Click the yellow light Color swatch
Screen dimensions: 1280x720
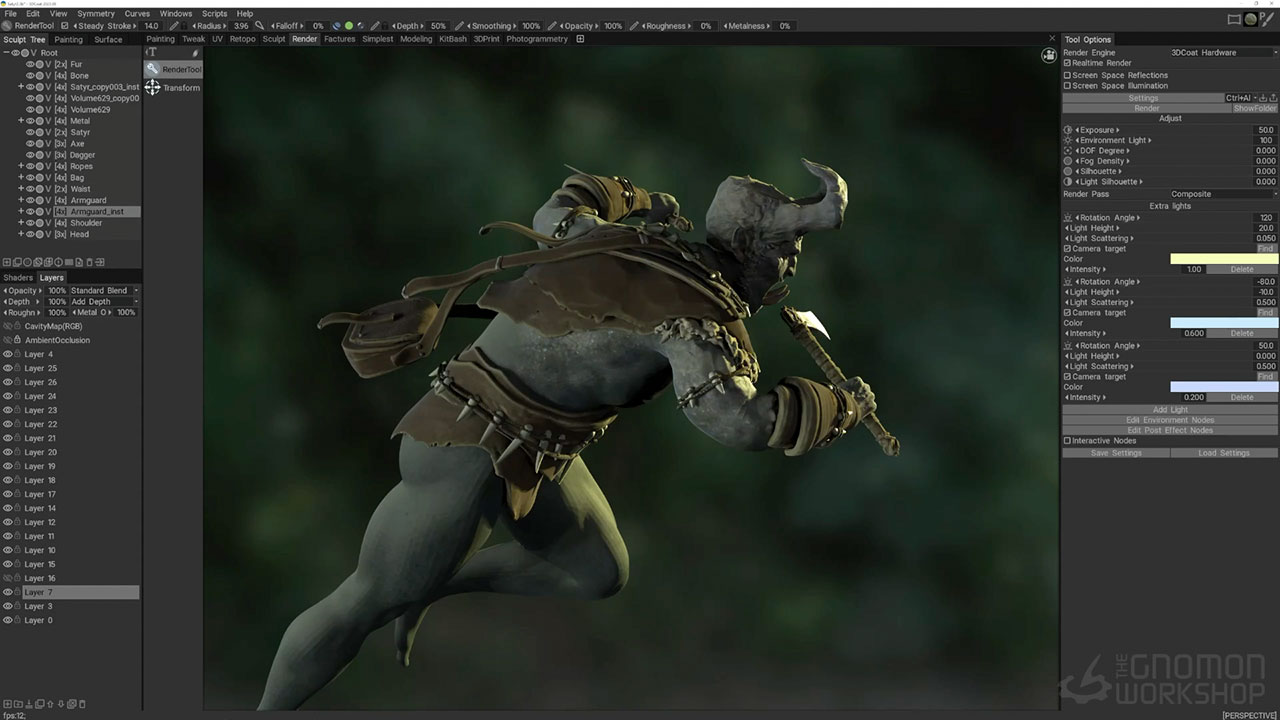coord(1224,259)
